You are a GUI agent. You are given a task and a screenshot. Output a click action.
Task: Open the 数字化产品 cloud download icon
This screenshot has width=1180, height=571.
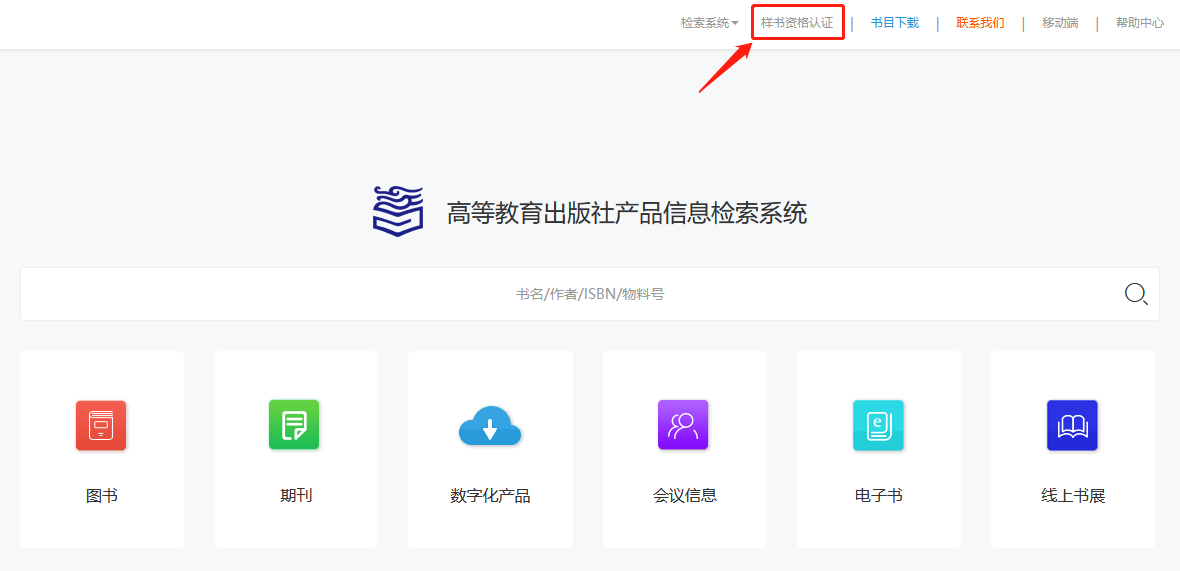pyautogui.click(x=490, y=425)
